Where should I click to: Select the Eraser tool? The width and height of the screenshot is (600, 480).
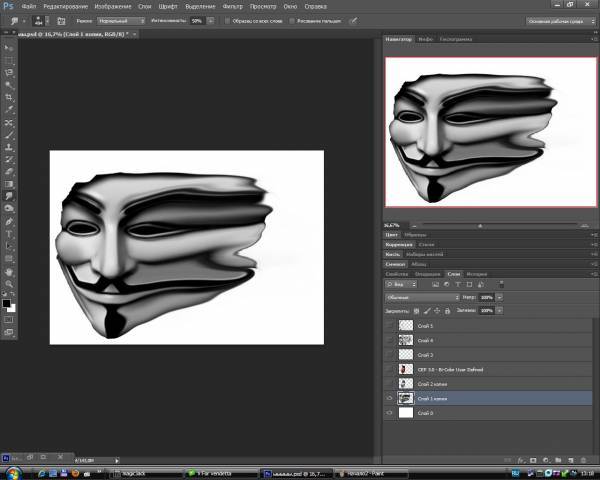(9, 171)
